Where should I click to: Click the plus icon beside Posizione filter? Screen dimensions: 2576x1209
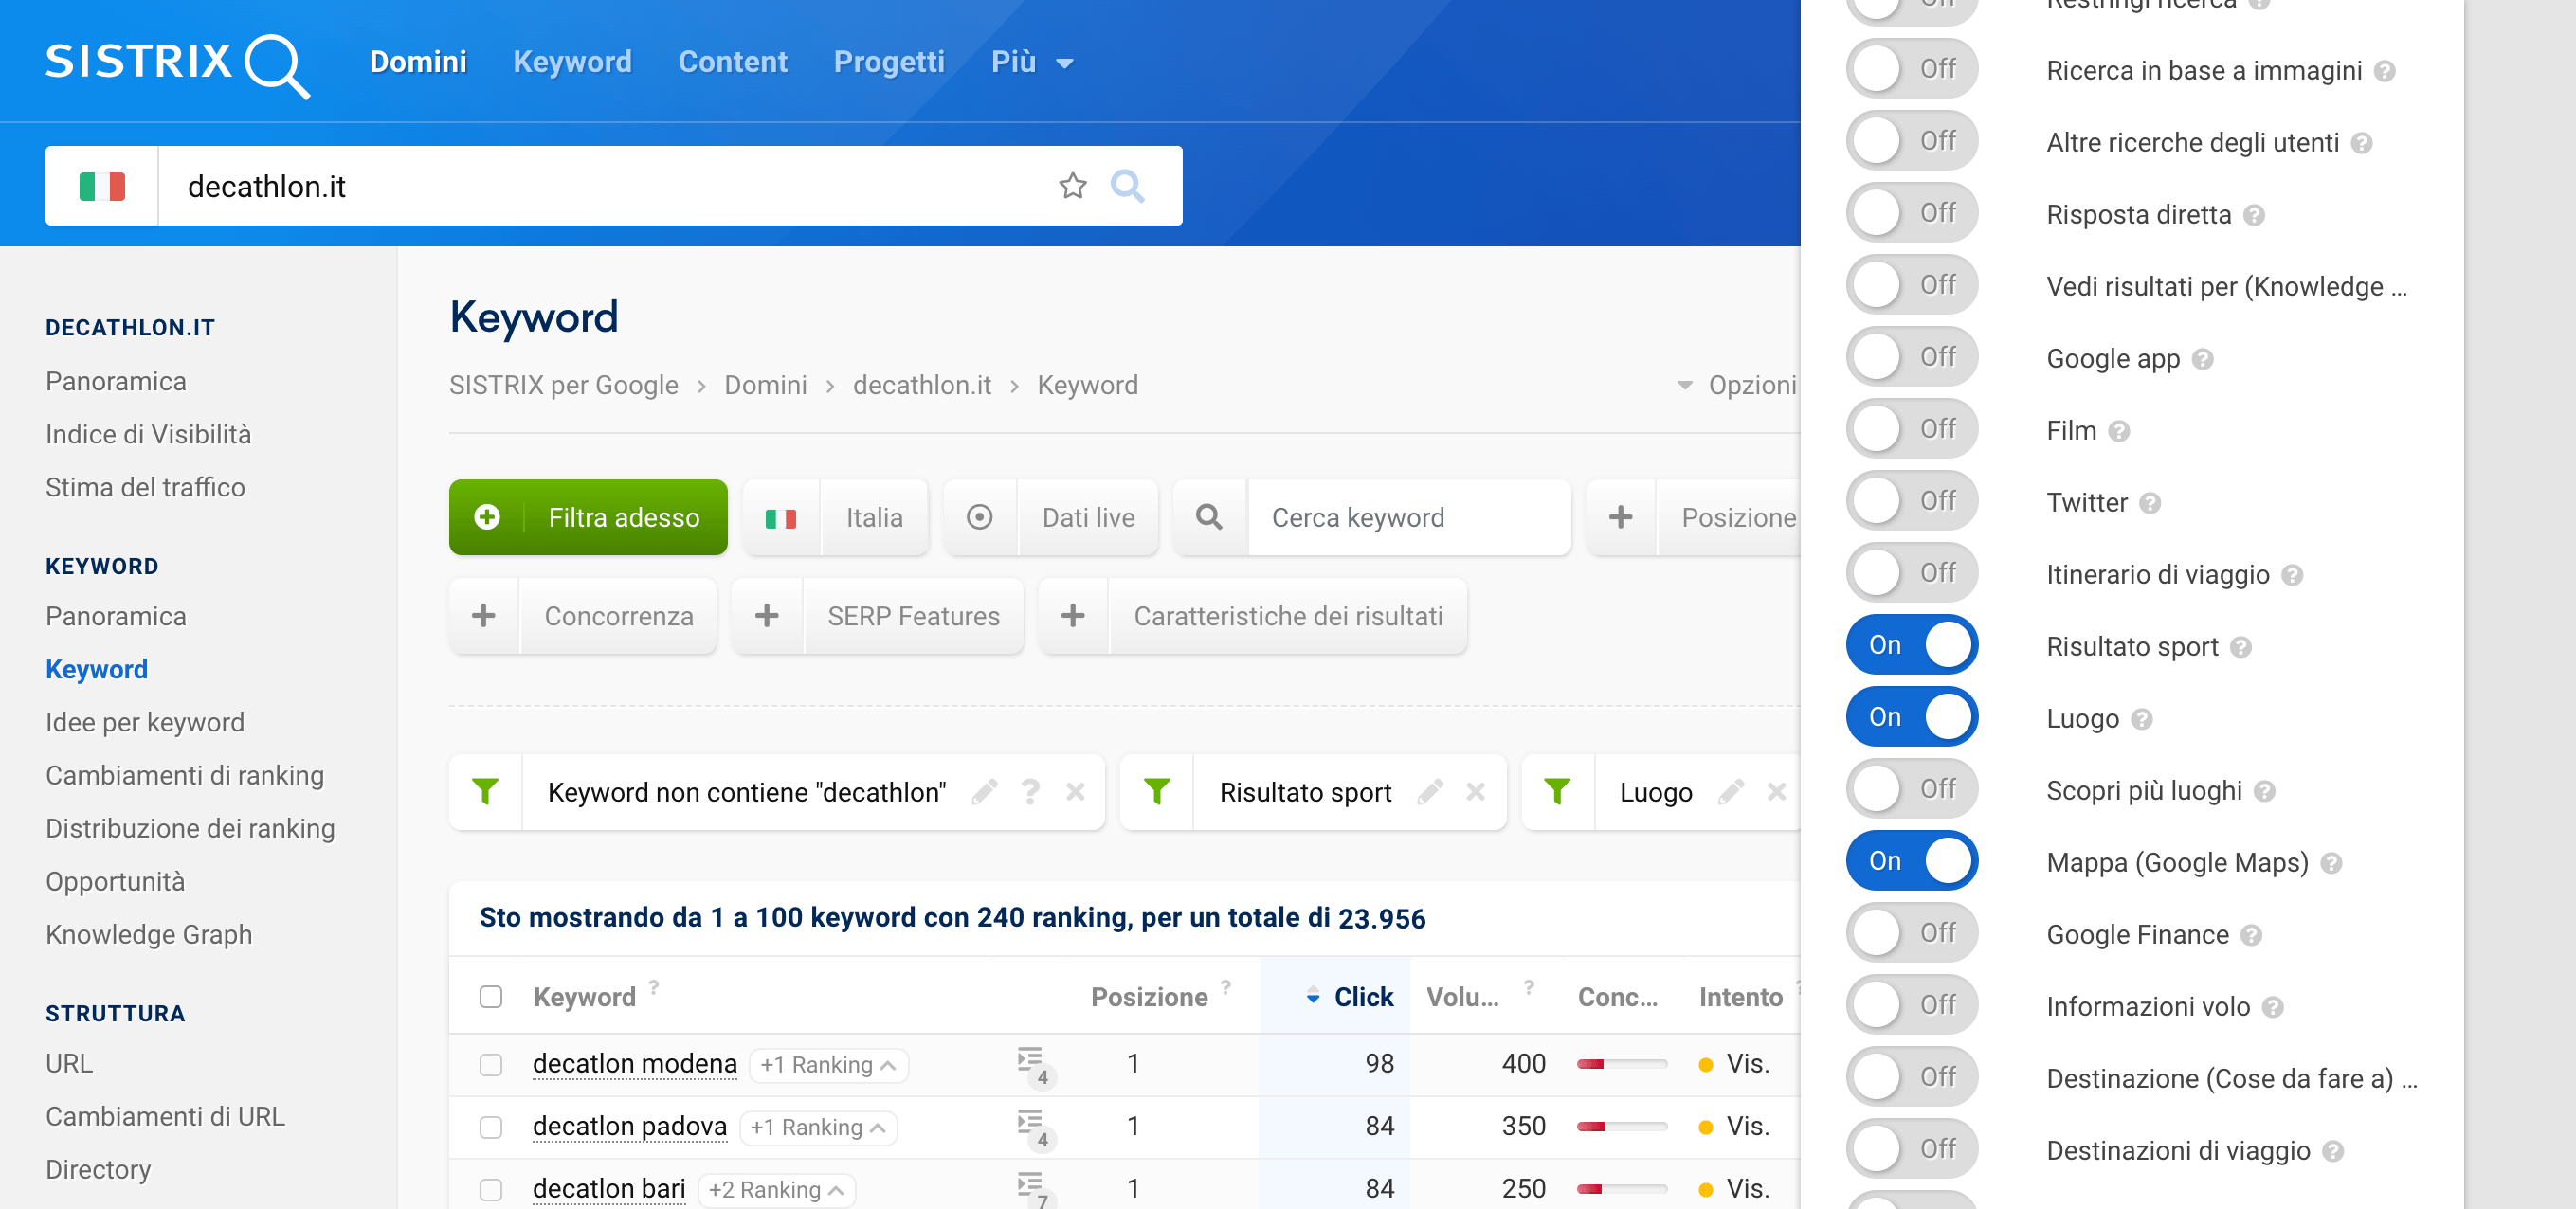1620,517
